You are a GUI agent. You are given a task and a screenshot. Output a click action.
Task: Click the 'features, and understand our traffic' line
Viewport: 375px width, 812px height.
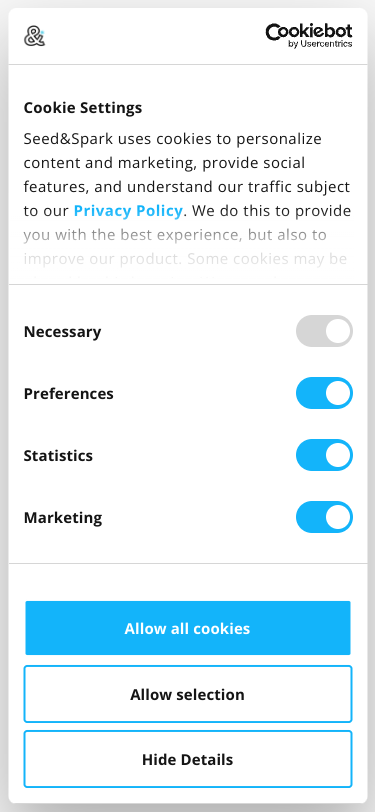[x=187, y=186]
